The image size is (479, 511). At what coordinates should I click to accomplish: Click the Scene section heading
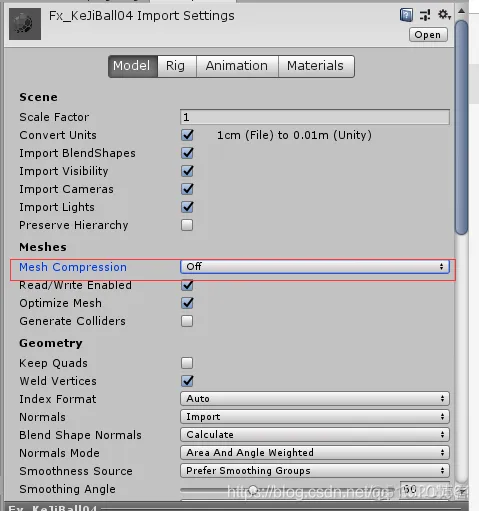tap(38, 97)
